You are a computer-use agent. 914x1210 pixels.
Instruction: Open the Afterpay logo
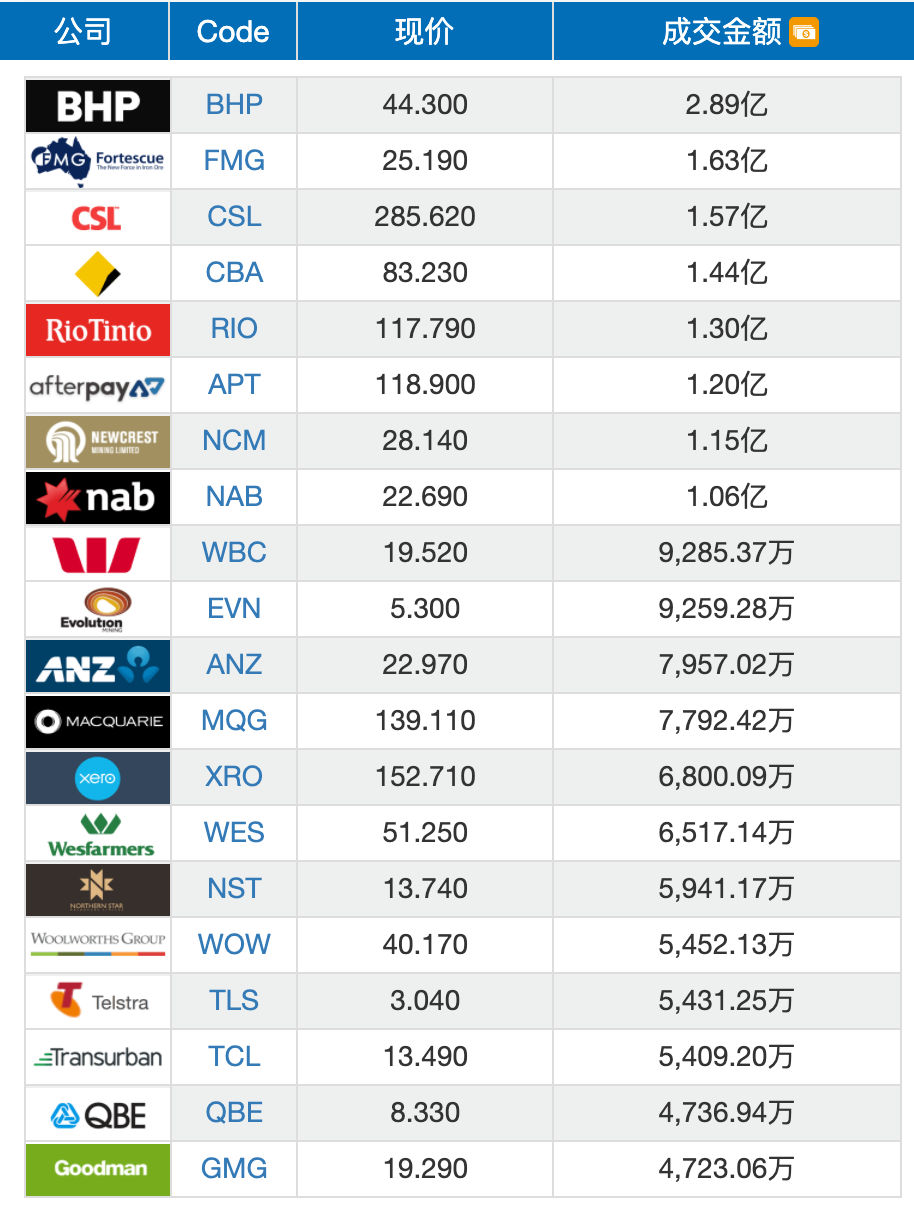[98, 386]
